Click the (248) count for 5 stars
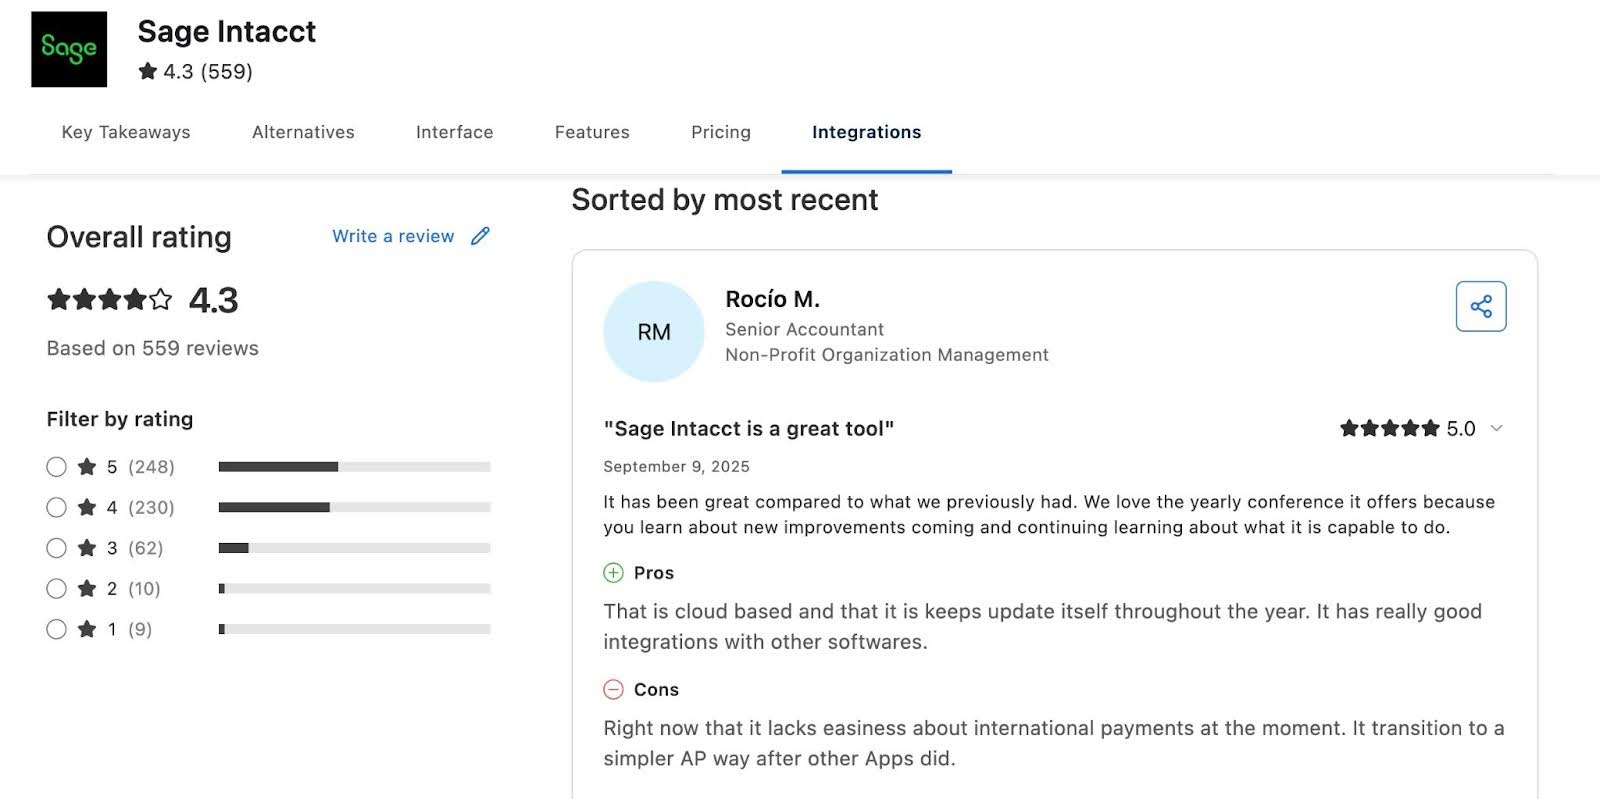 (151, 467)
